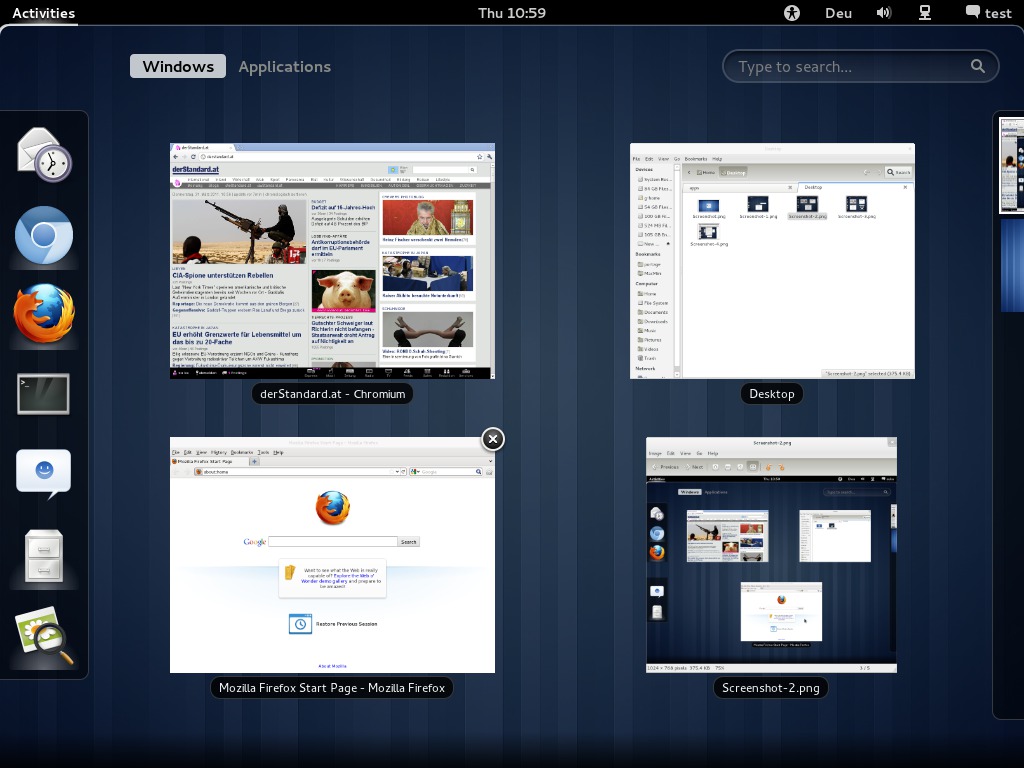Open the Deu keyboard layout menu
Viewport: 1024px width, 768px height.
838,13
